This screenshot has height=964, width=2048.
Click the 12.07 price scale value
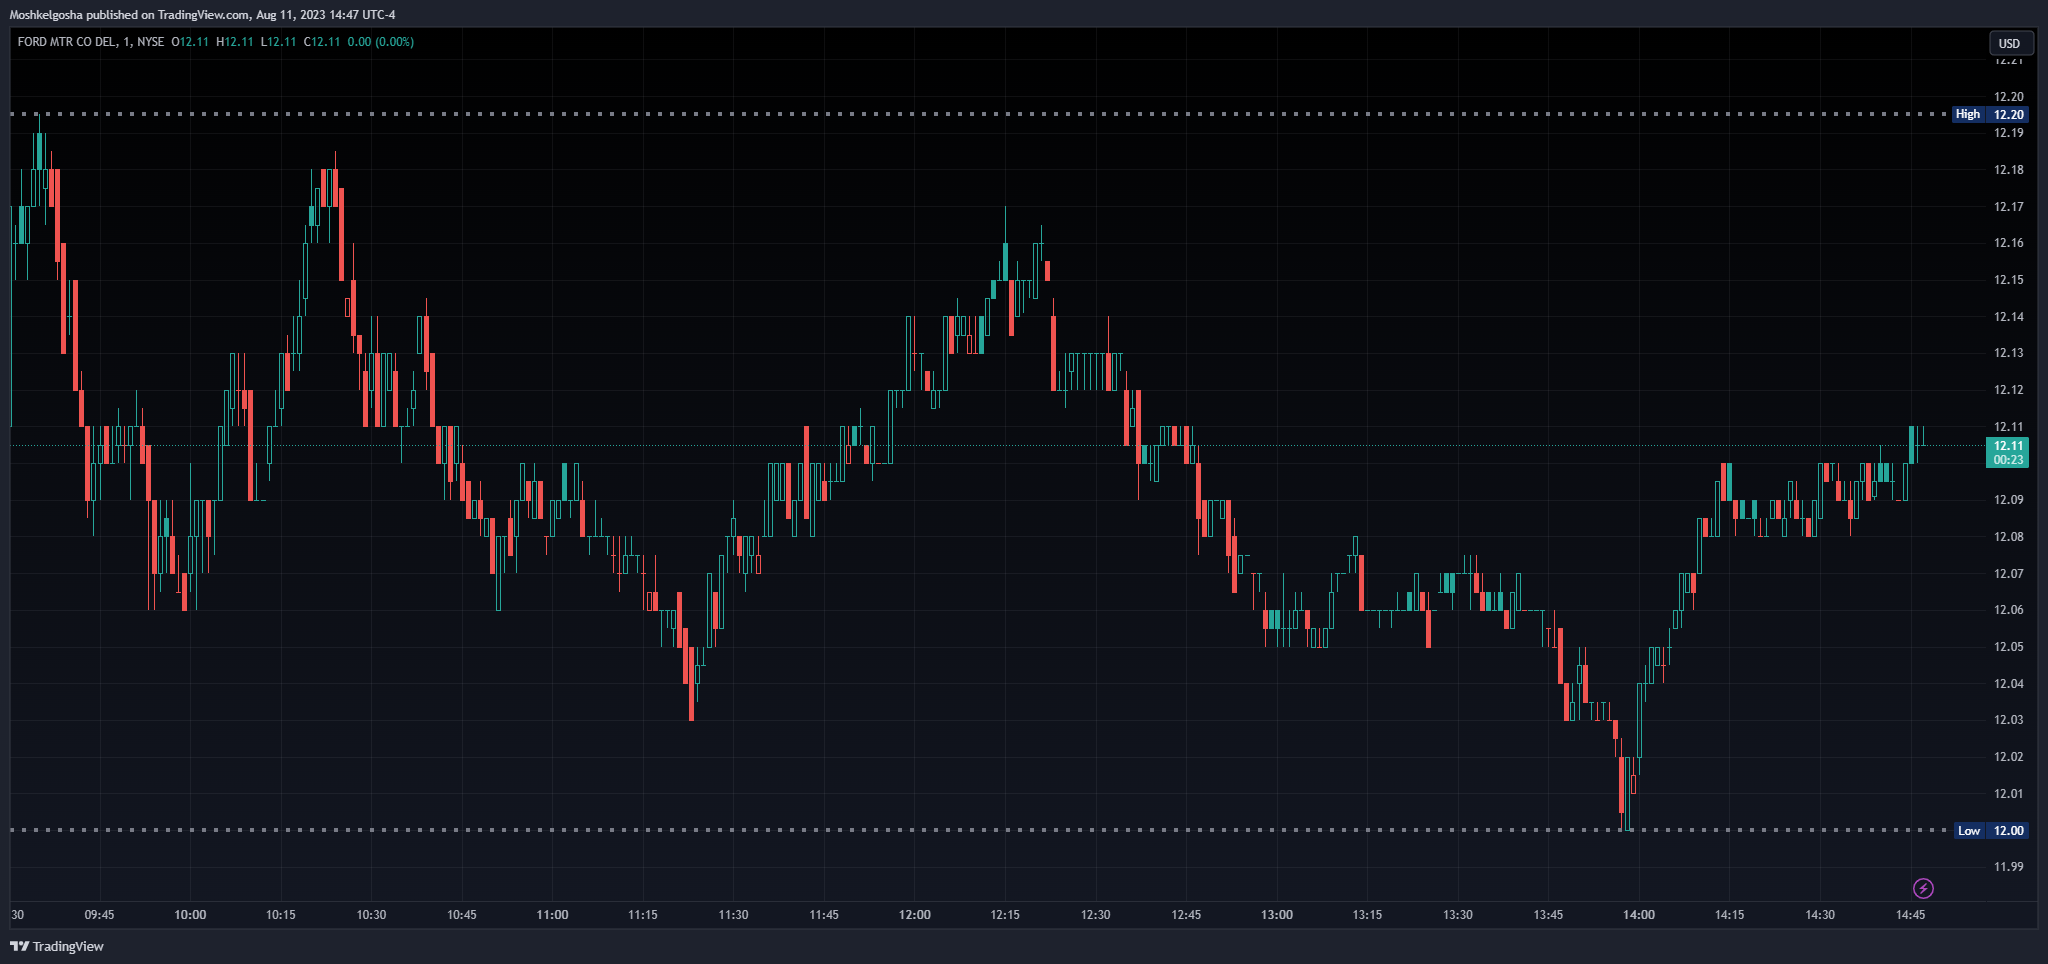(2008, 574)
